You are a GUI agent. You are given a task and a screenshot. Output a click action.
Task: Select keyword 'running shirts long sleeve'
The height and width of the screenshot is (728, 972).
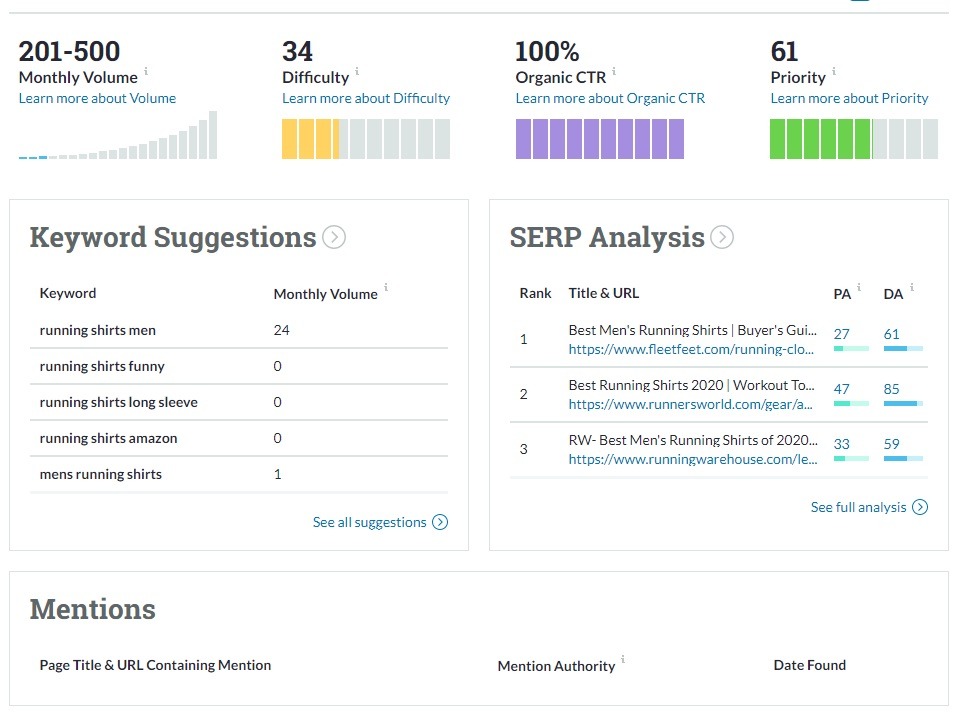tap(118, 402)
